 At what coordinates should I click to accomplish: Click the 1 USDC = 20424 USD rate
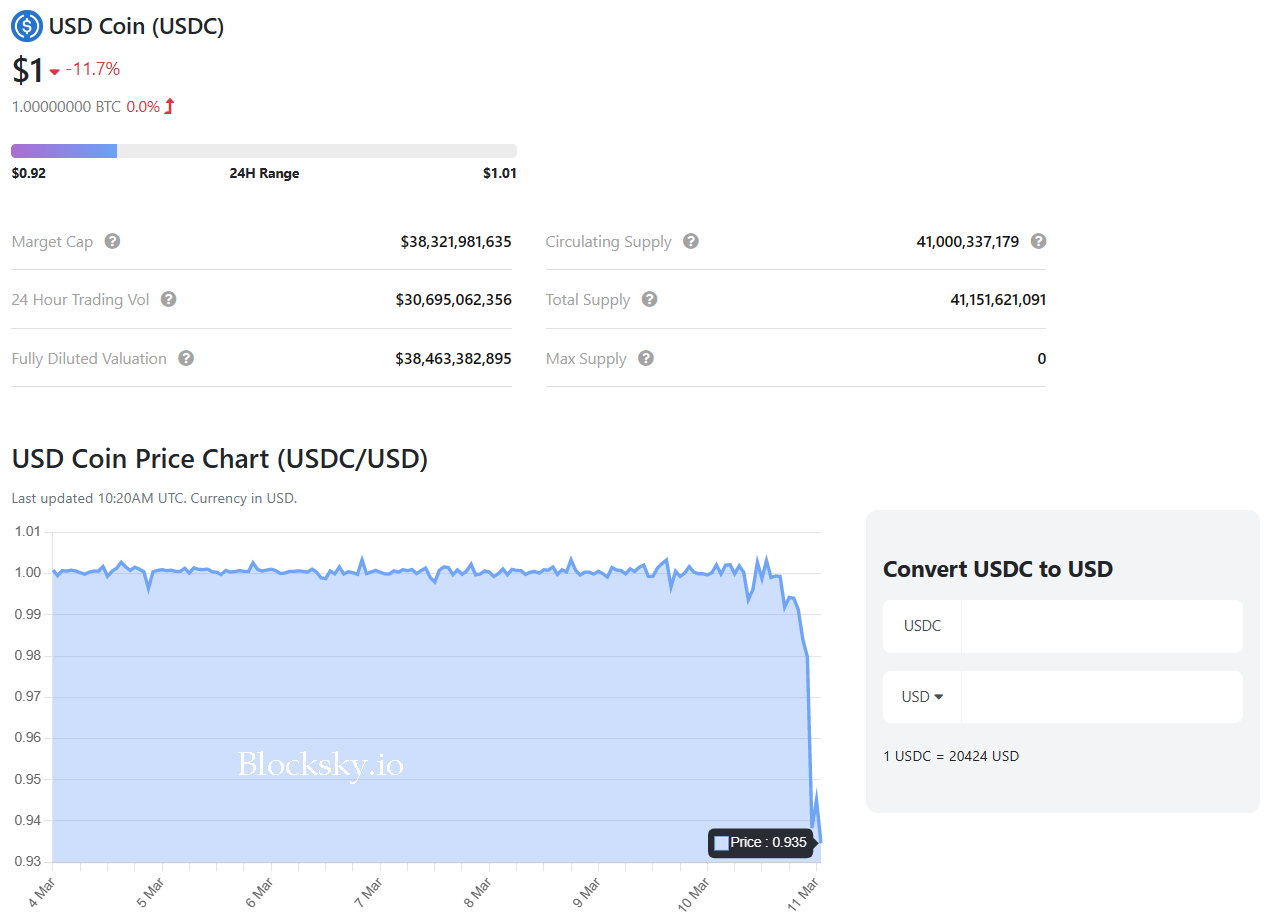click(x=951, y=756)
